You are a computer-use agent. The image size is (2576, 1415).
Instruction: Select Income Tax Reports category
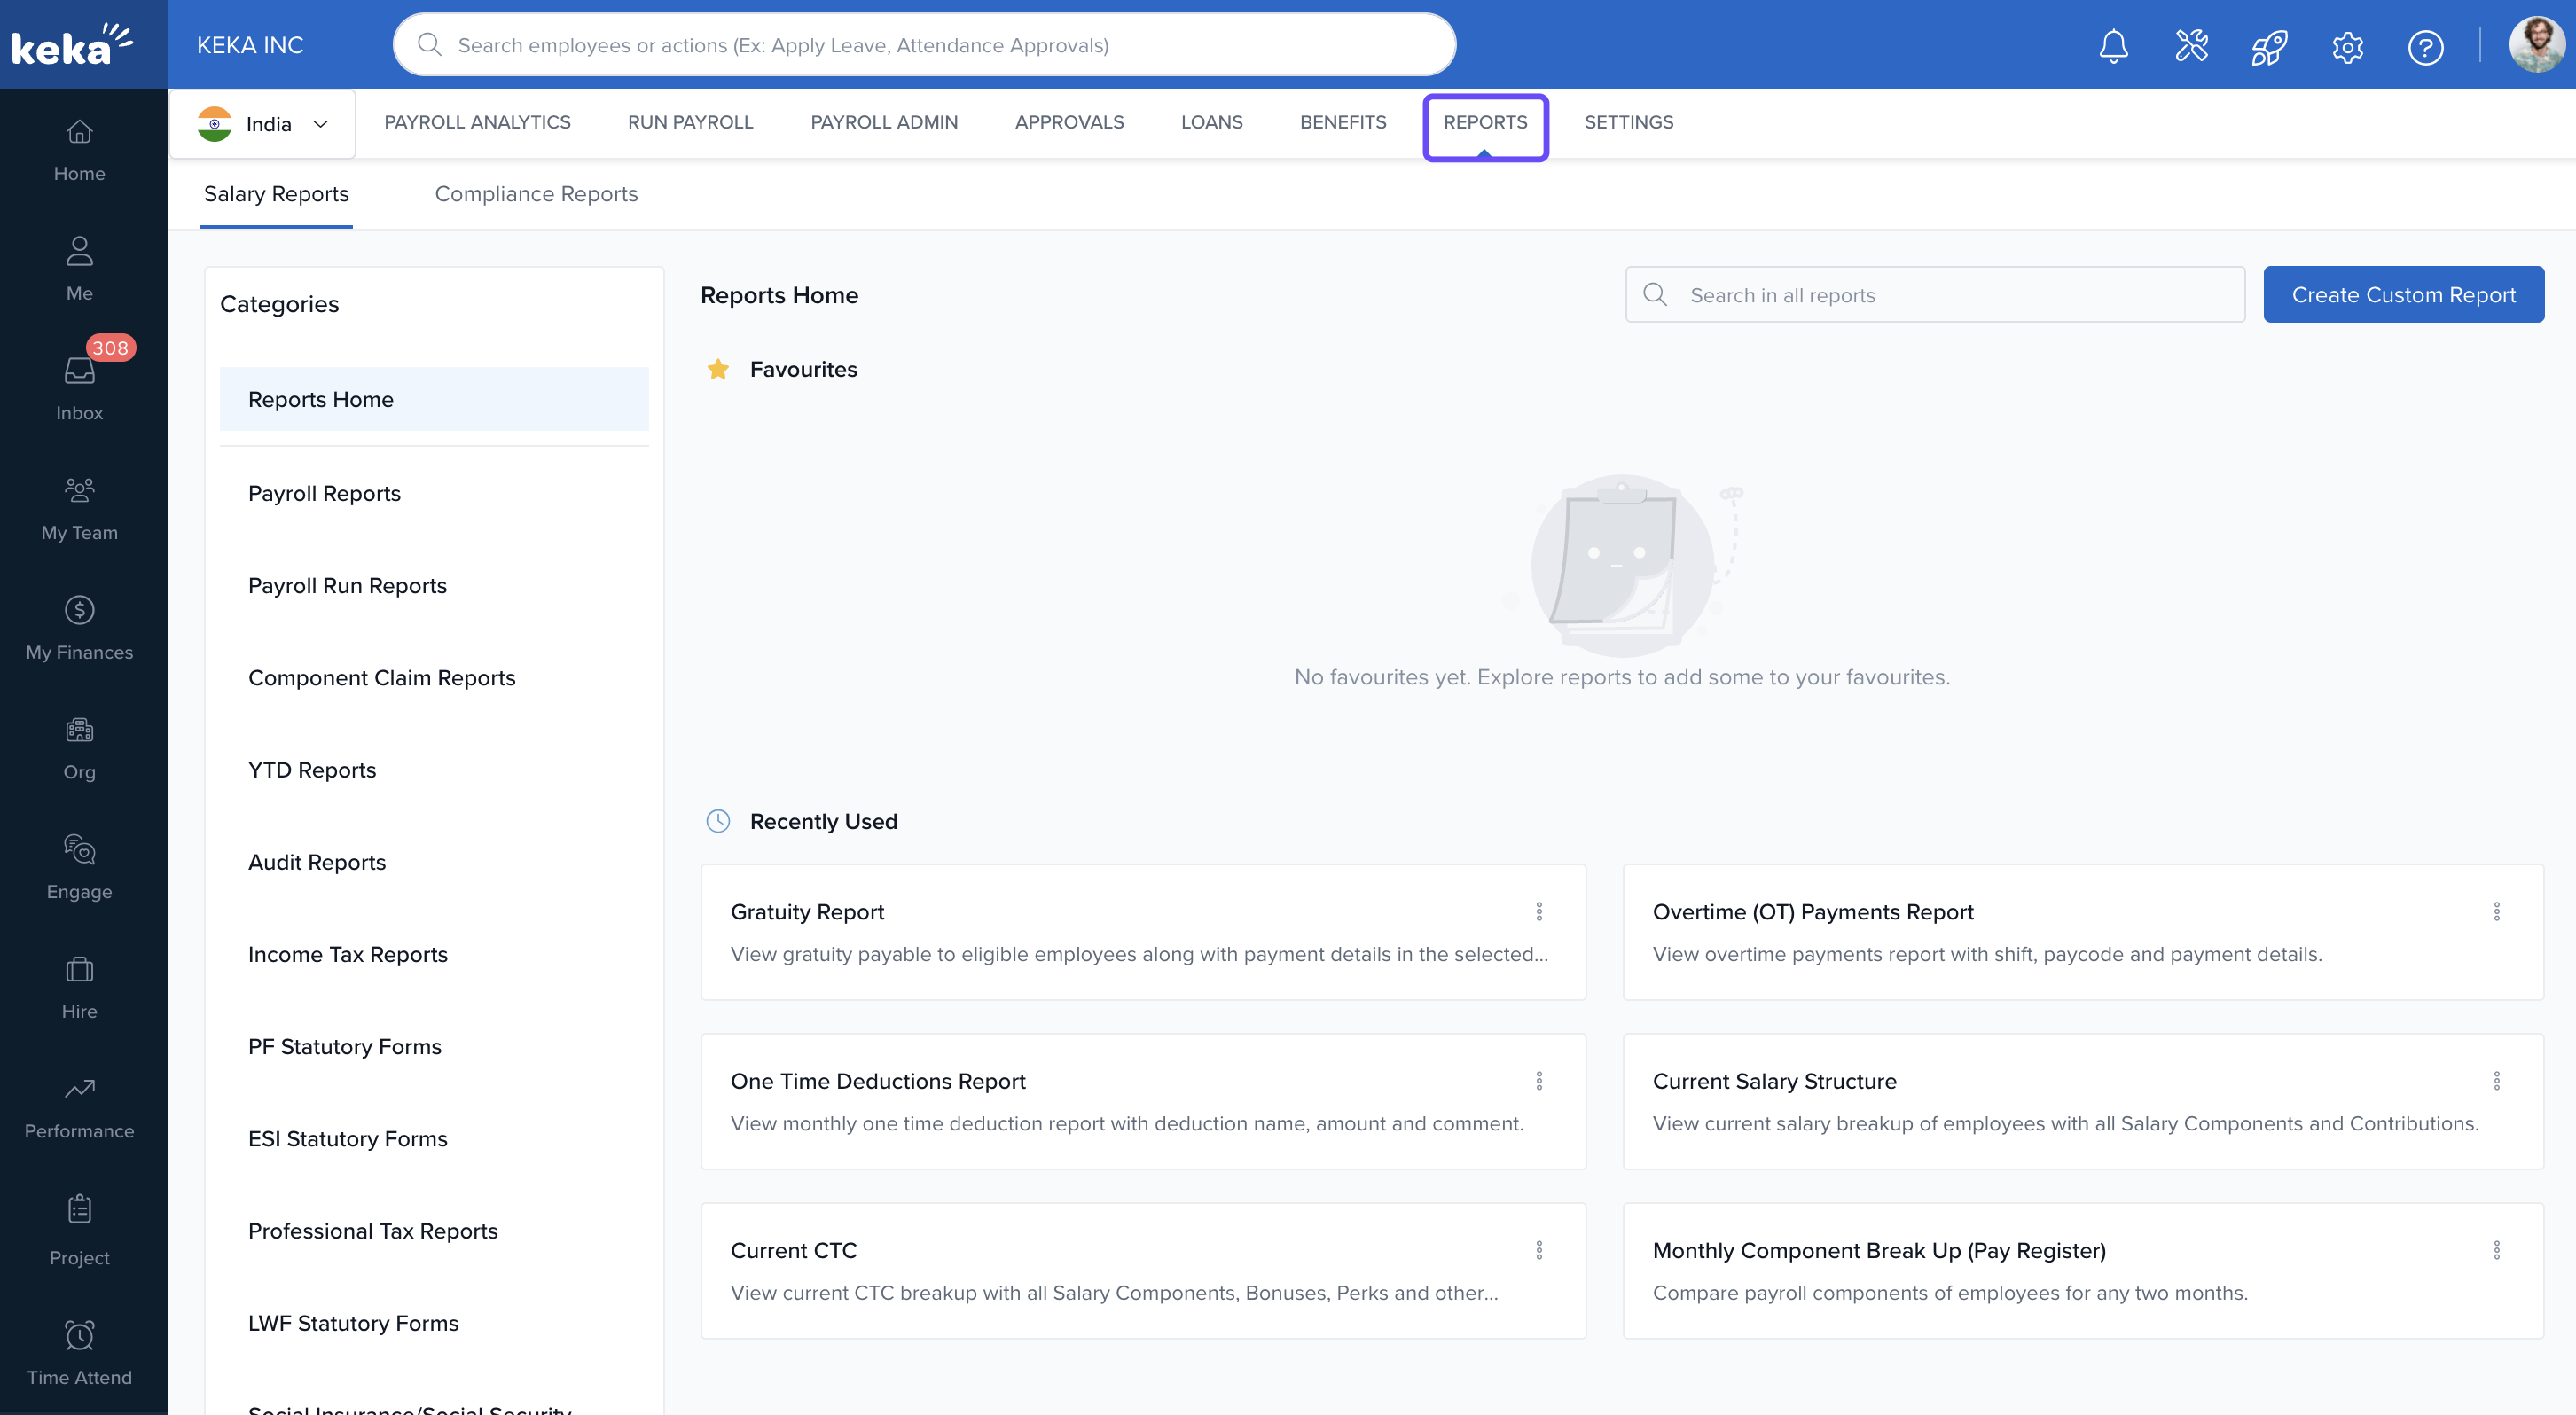[347, 953]
